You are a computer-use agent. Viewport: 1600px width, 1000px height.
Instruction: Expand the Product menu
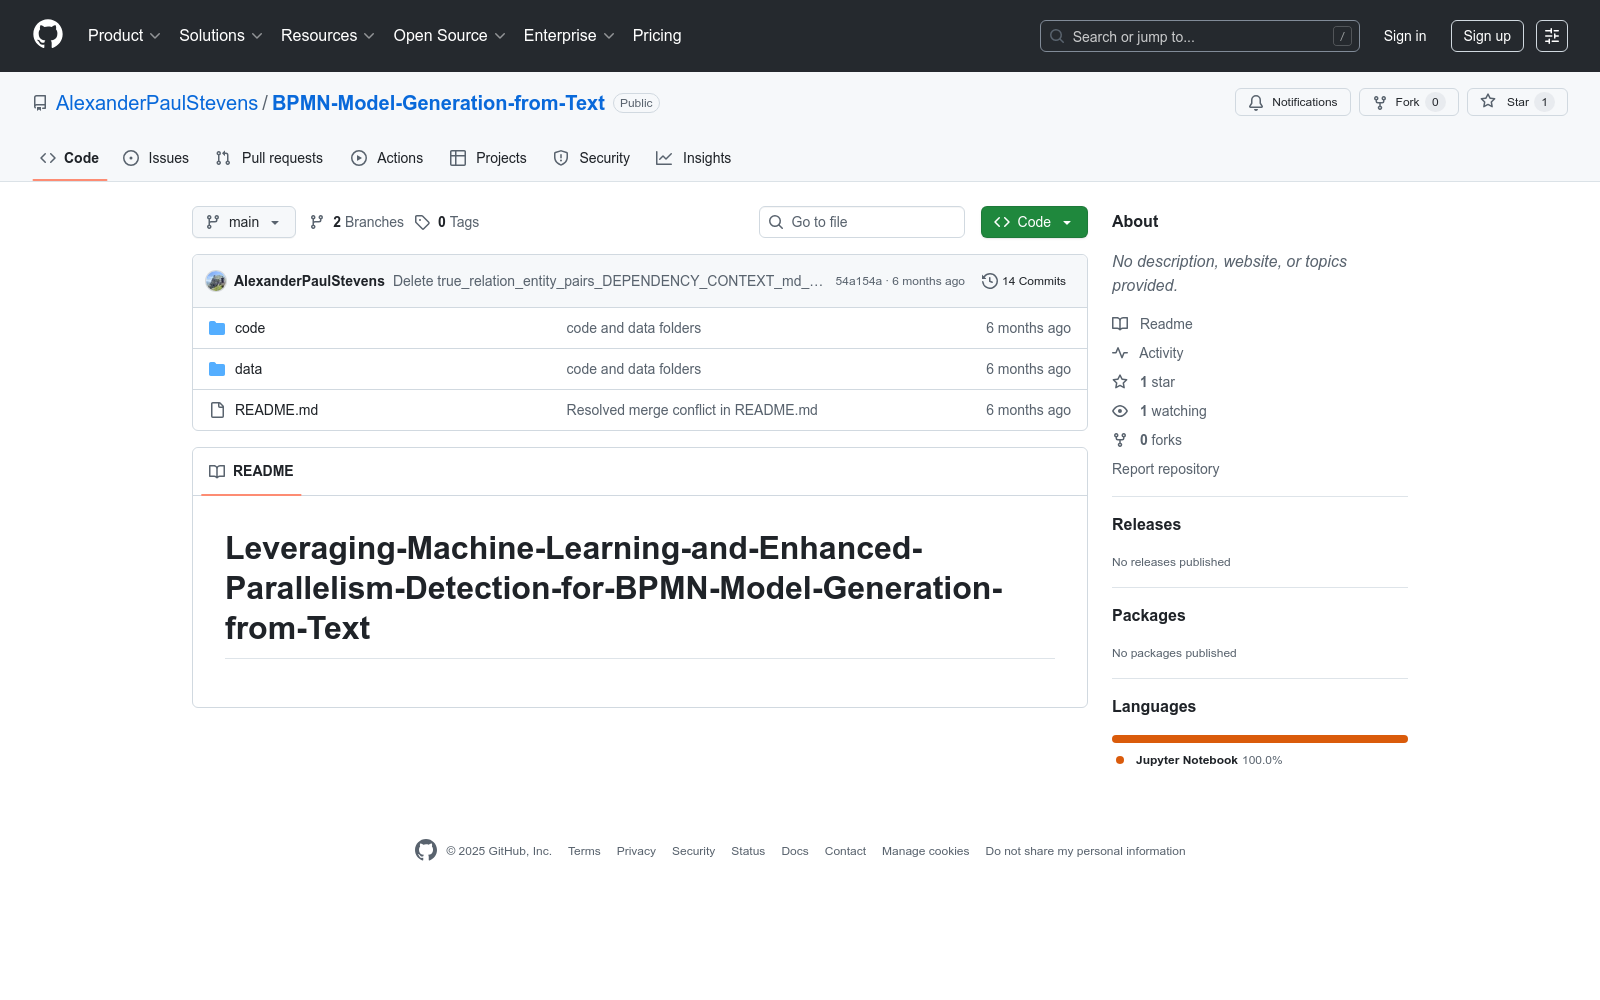click(124, 36)
